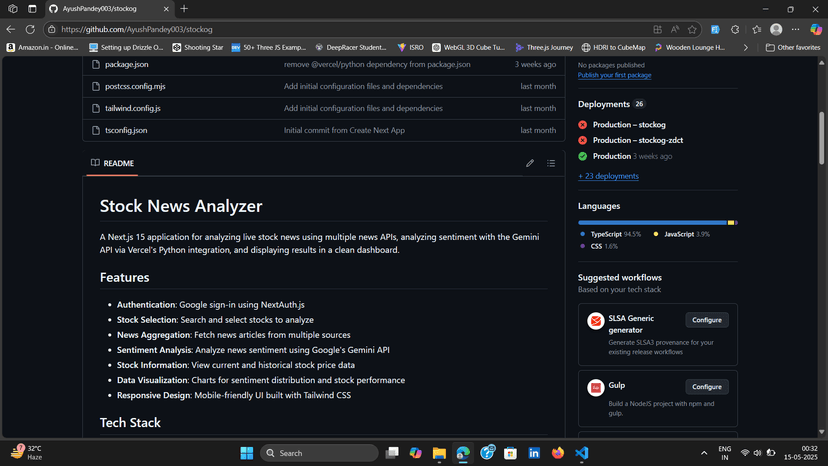Open the Other favorites folder

[793, 48]
